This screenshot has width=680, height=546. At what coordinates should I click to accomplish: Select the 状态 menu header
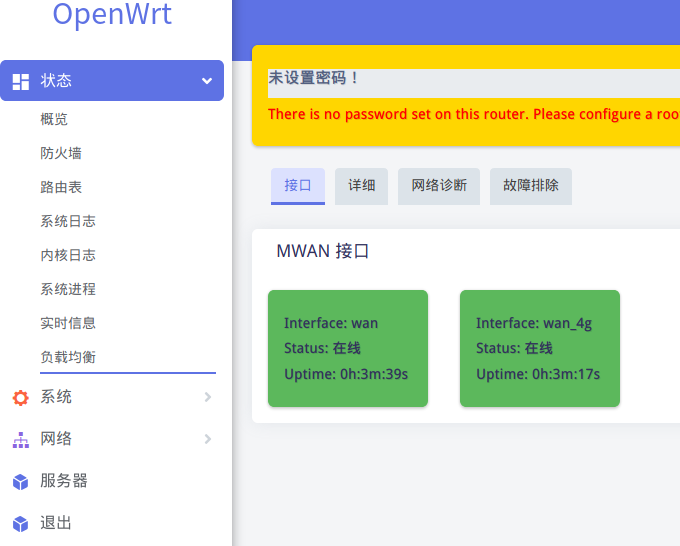112,81
